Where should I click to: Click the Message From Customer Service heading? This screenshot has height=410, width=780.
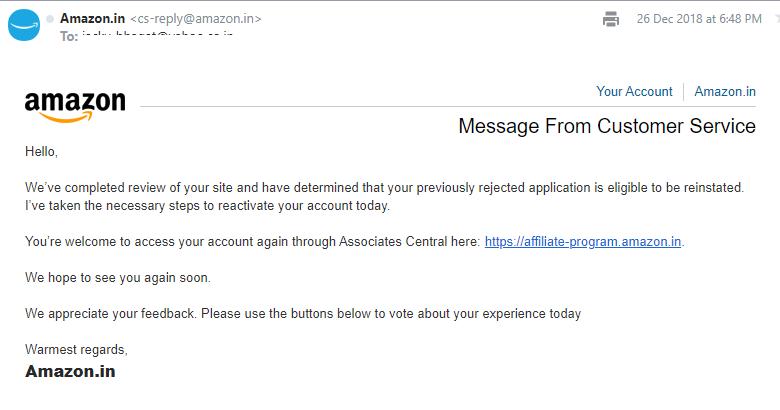tap(607, 126)
